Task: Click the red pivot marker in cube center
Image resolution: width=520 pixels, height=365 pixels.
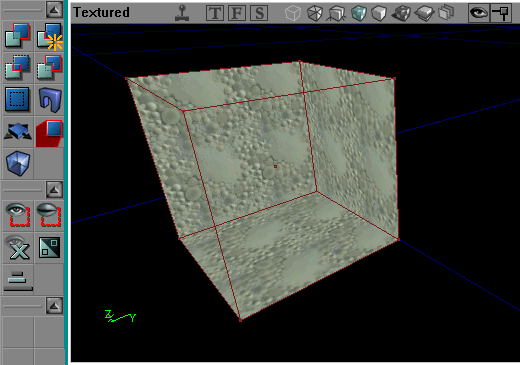Action: click(x=275, y=166)
